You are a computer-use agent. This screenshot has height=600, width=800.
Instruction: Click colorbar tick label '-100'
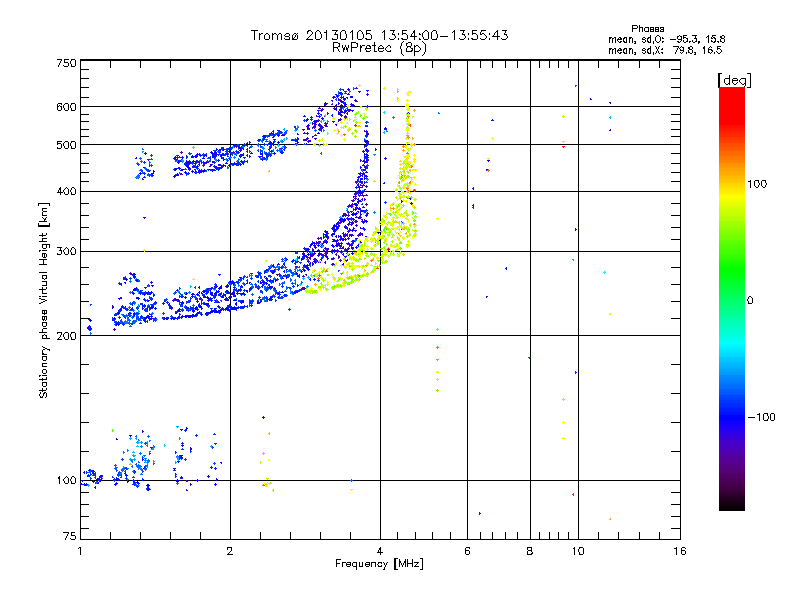coord(762,417)
